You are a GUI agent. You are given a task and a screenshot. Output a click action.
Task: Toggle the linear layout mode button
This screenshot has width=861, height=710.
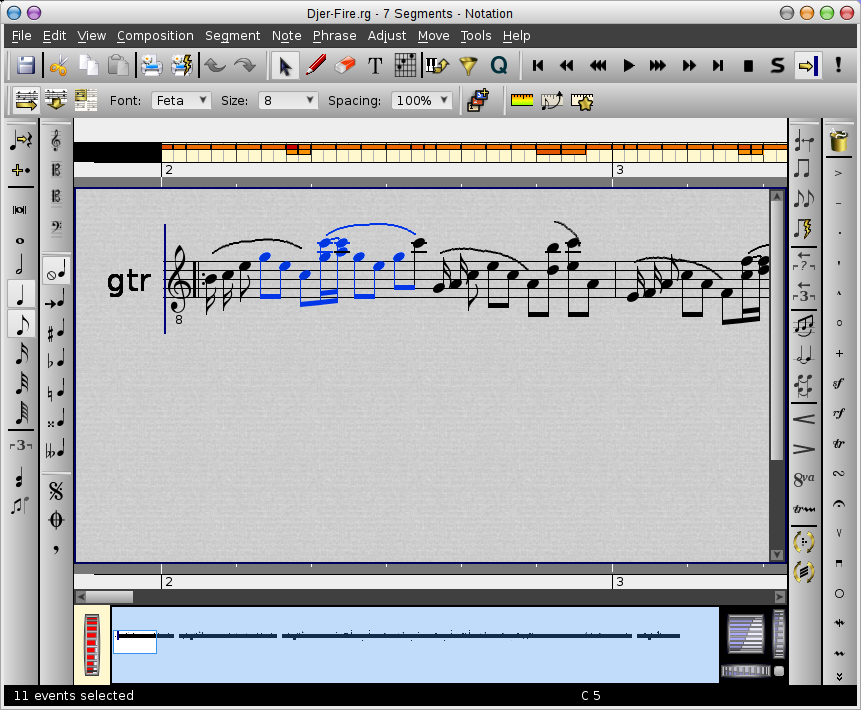[26, 100]
